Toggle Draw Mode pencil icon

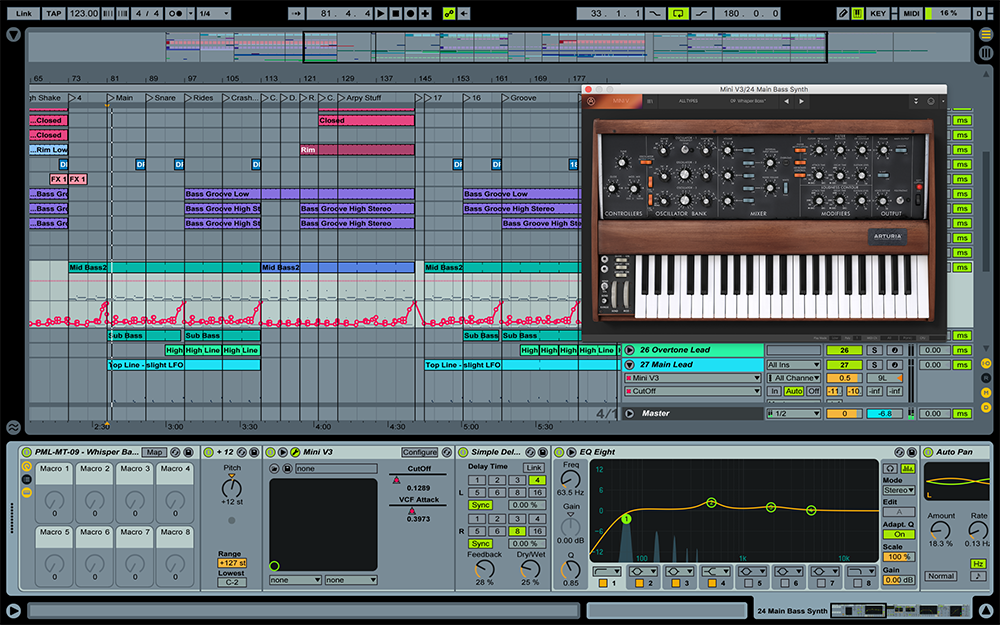[x=843, y=13]
